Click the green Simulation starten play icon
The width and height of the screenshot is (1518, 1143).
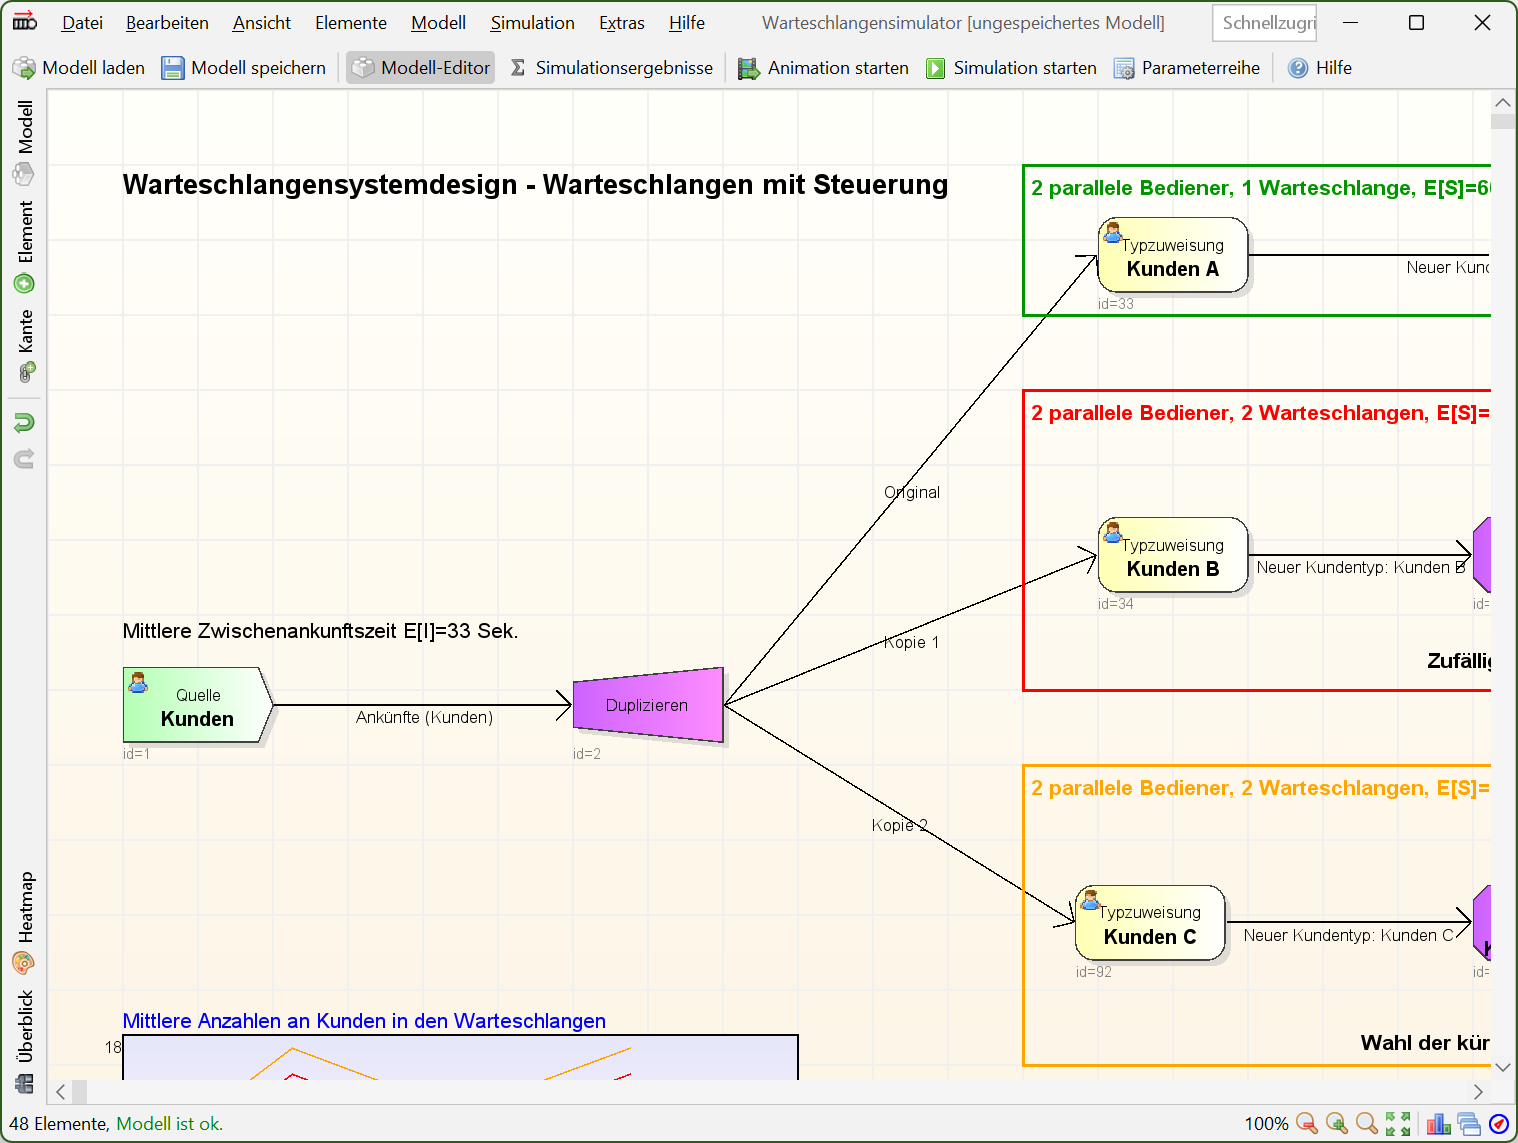(935, 68)
